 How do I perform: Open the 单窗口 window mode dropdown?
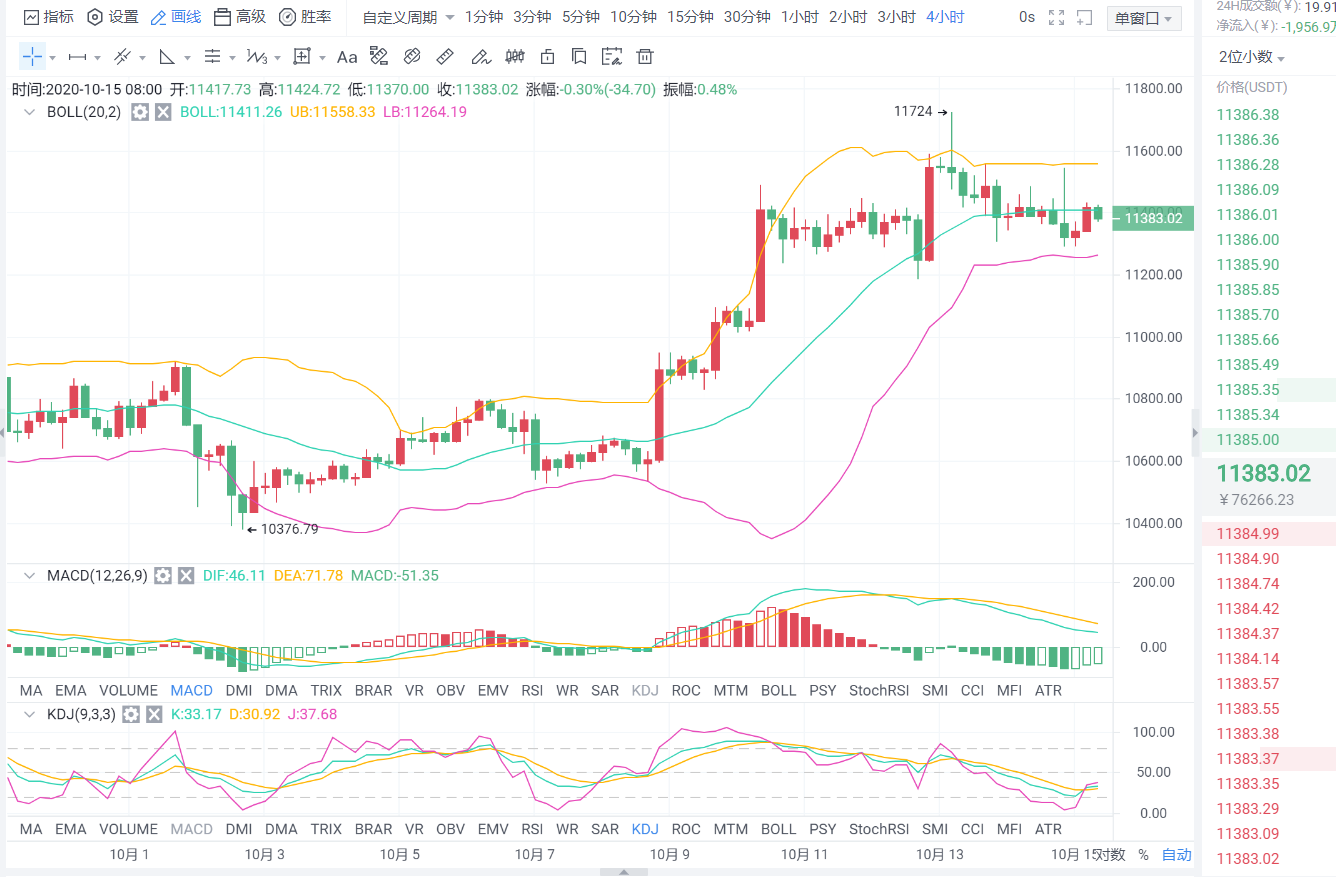click(x=1143, y=17)
